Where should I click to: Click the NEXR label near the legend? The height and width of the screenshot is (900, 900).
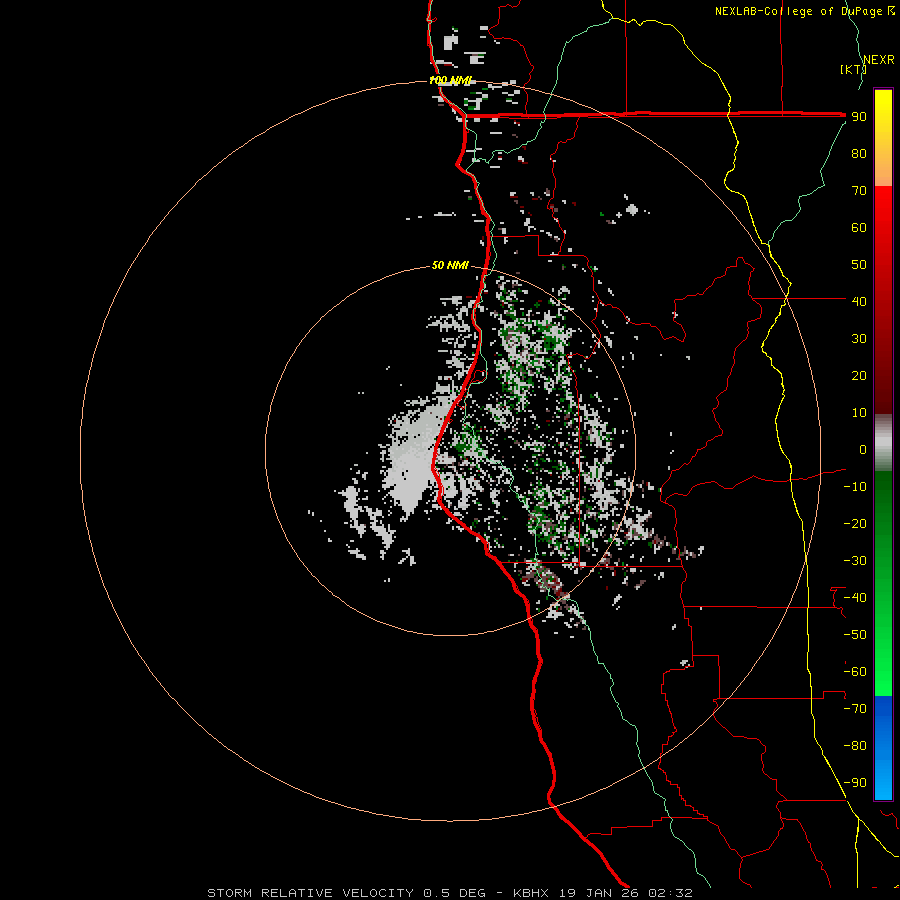[x=879, y=60]
